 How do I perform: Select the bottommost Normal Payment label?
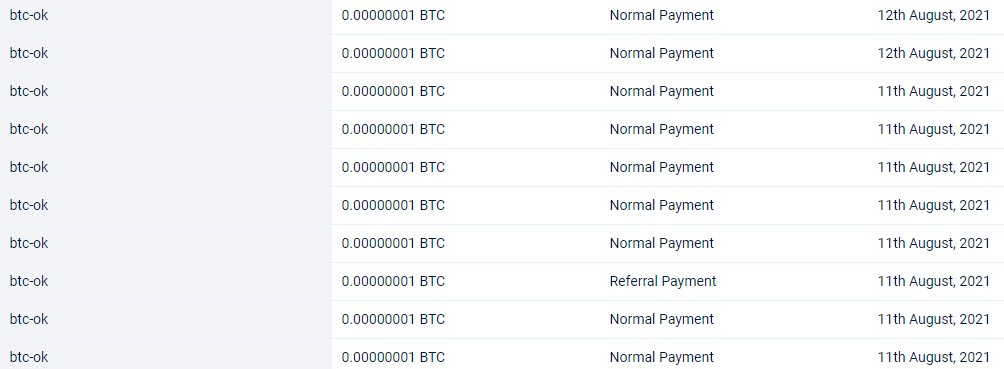[661, 357]
